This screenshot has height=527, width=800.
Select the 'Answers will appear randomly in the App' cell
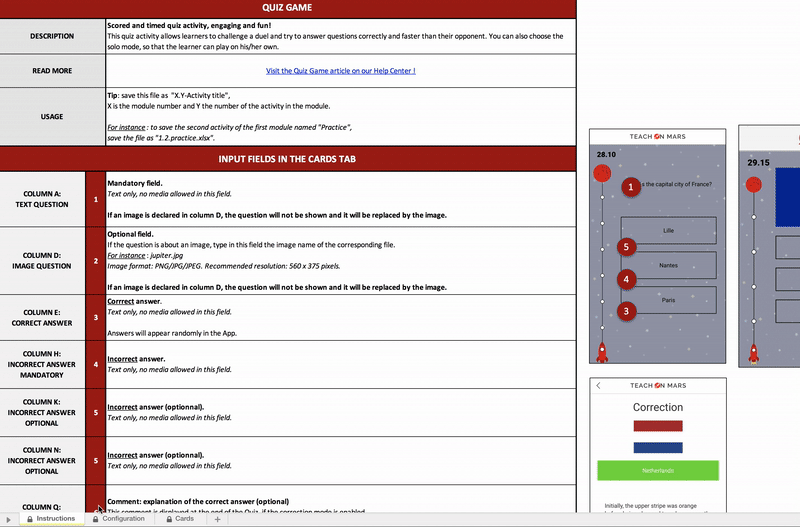341,317
